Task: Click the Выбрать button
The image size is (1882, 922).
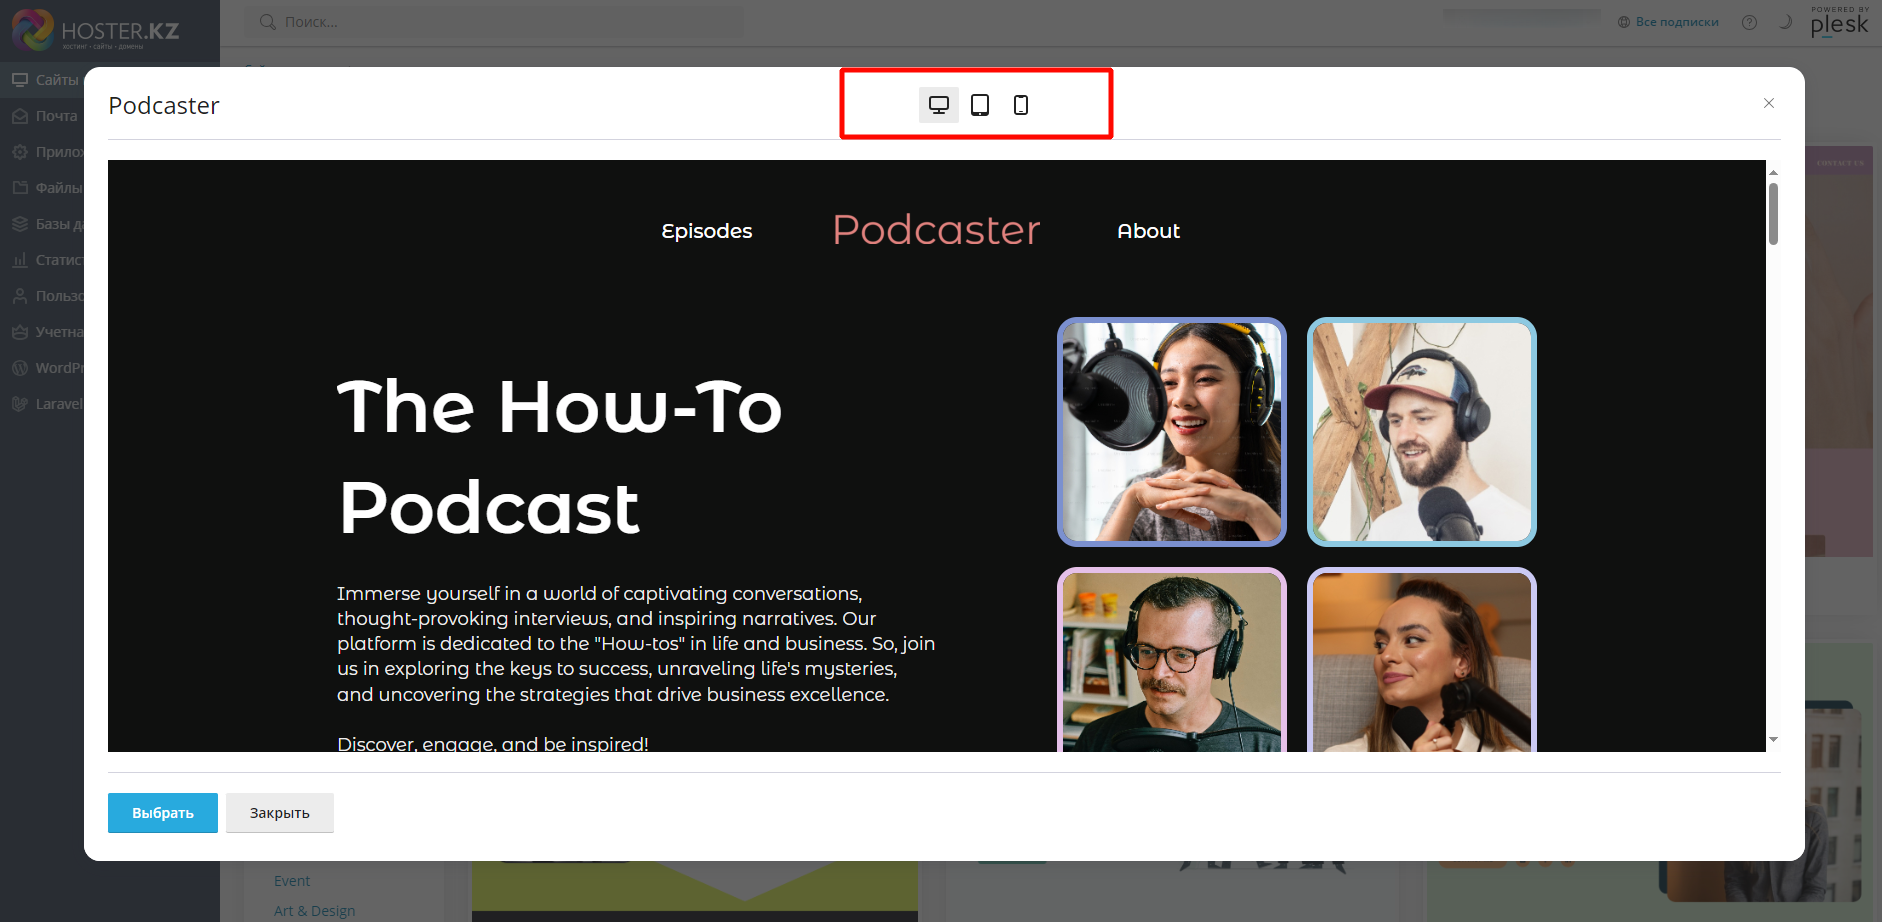Action: [x=163, y=813]
